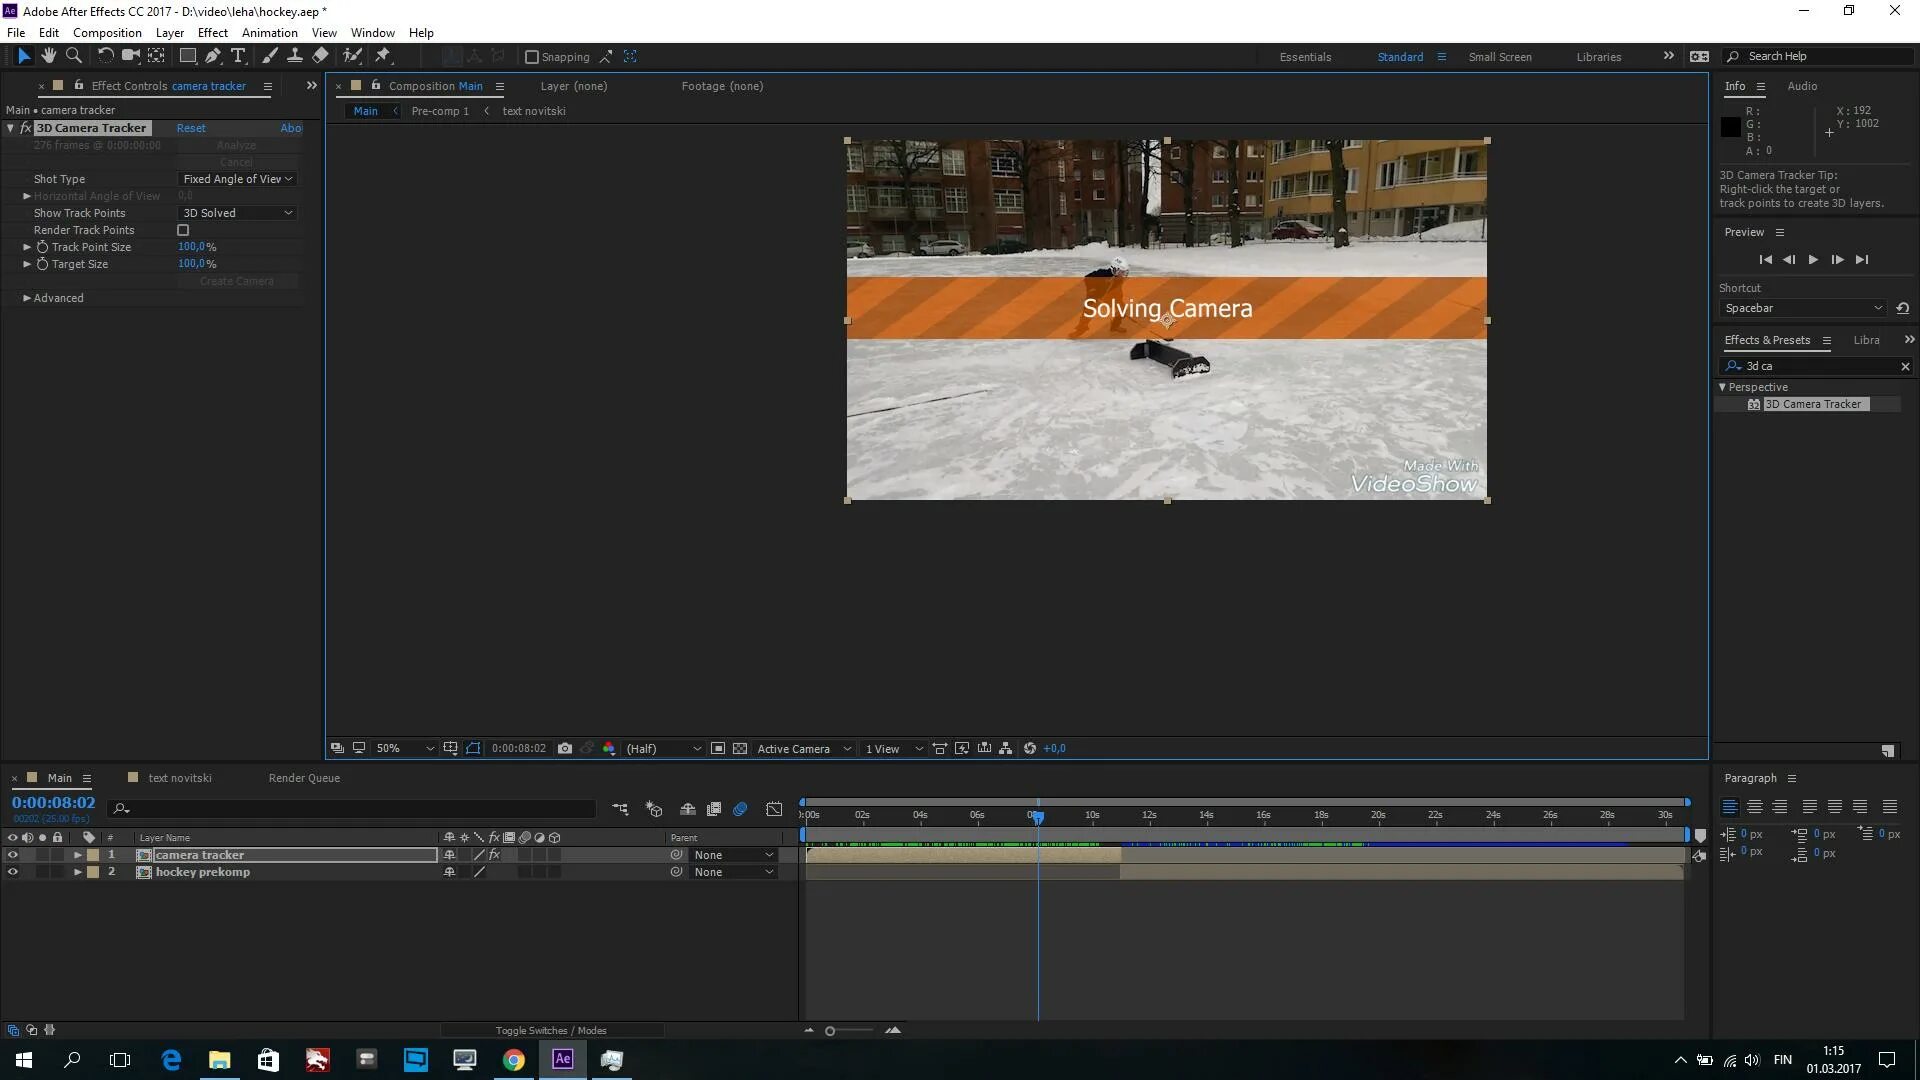Switch to the Render Queue tab

pos(304,778)
